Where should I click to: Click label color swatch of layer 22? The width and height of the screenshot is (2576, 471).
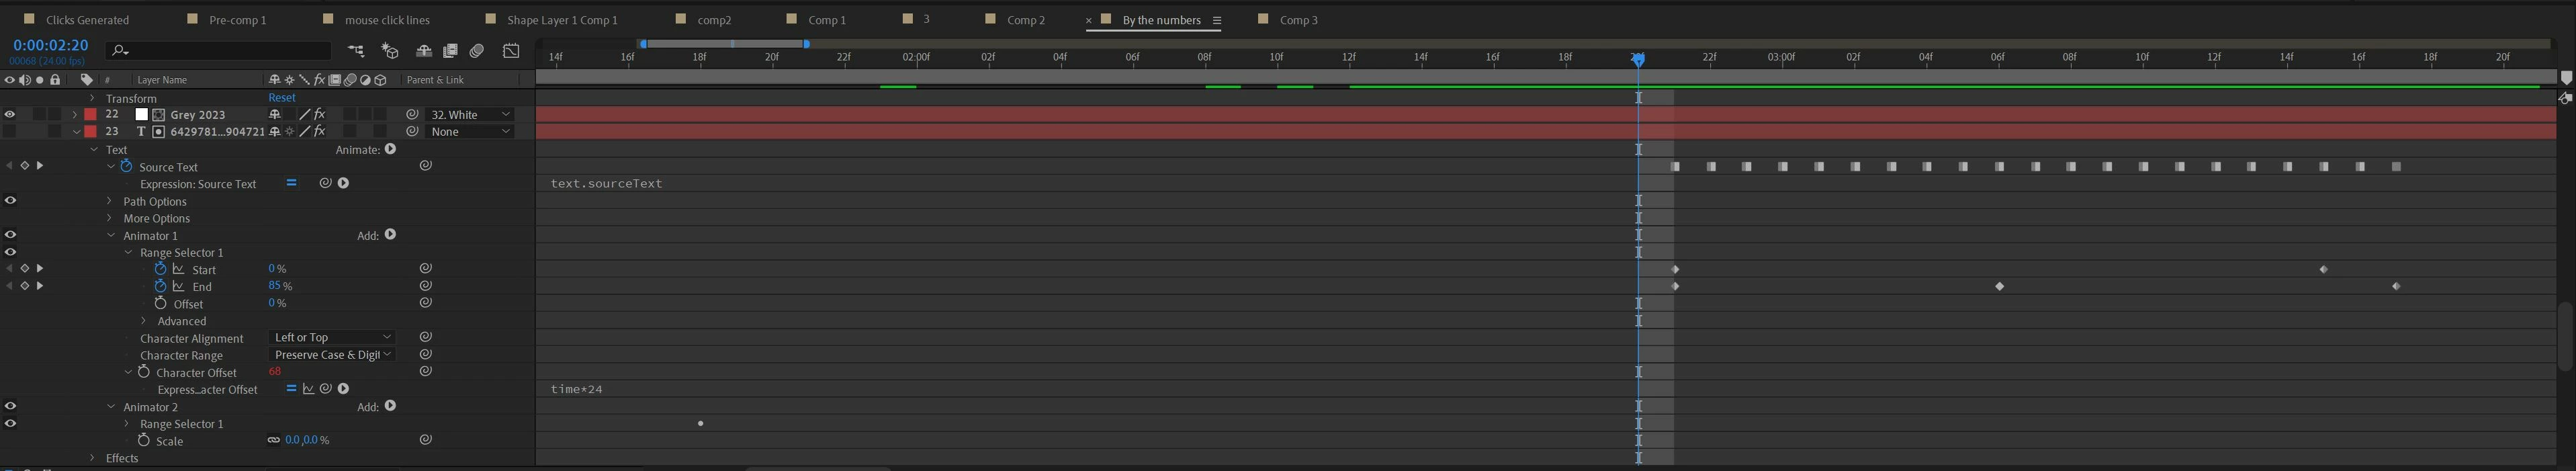coord(90,115)
